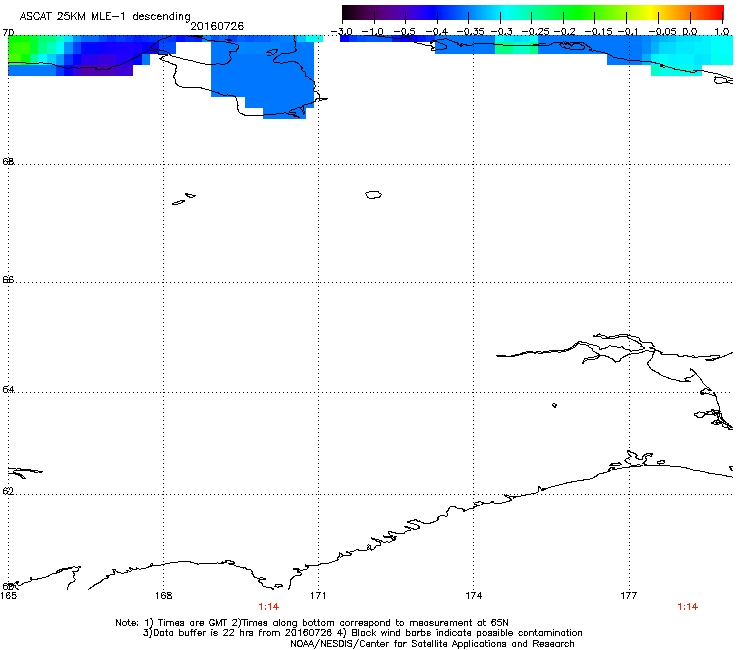Click the latitude label 66

coord(8,279)
